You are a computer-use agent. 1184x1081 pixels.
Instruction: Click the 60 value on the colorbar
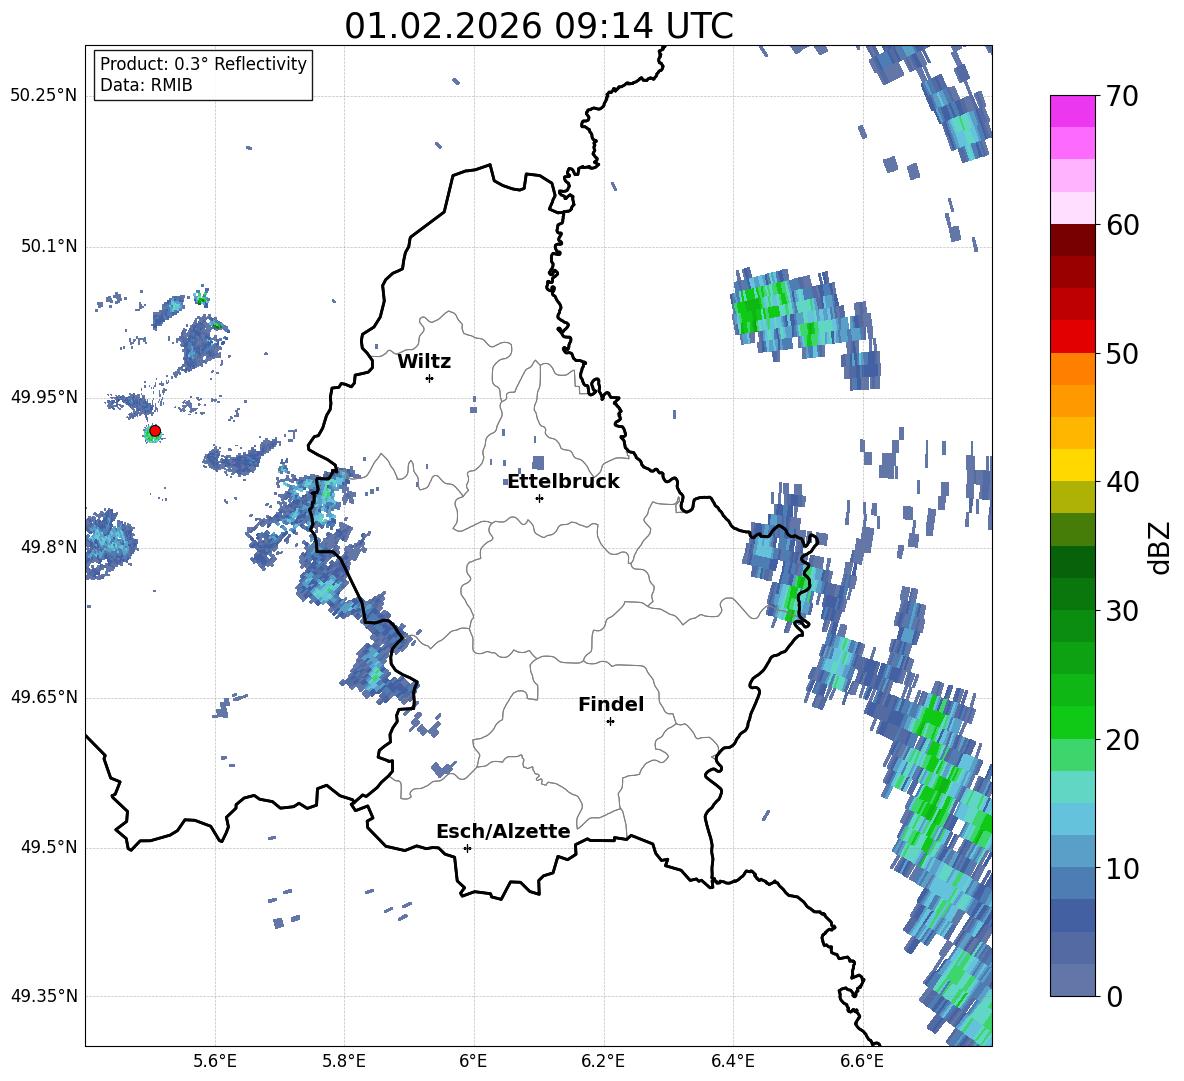tap(1122, 225)
